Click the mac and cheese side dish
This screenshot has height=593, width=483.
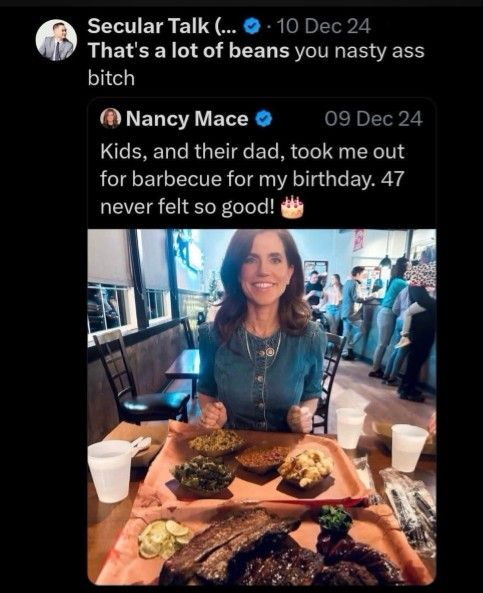coord(306,469)
